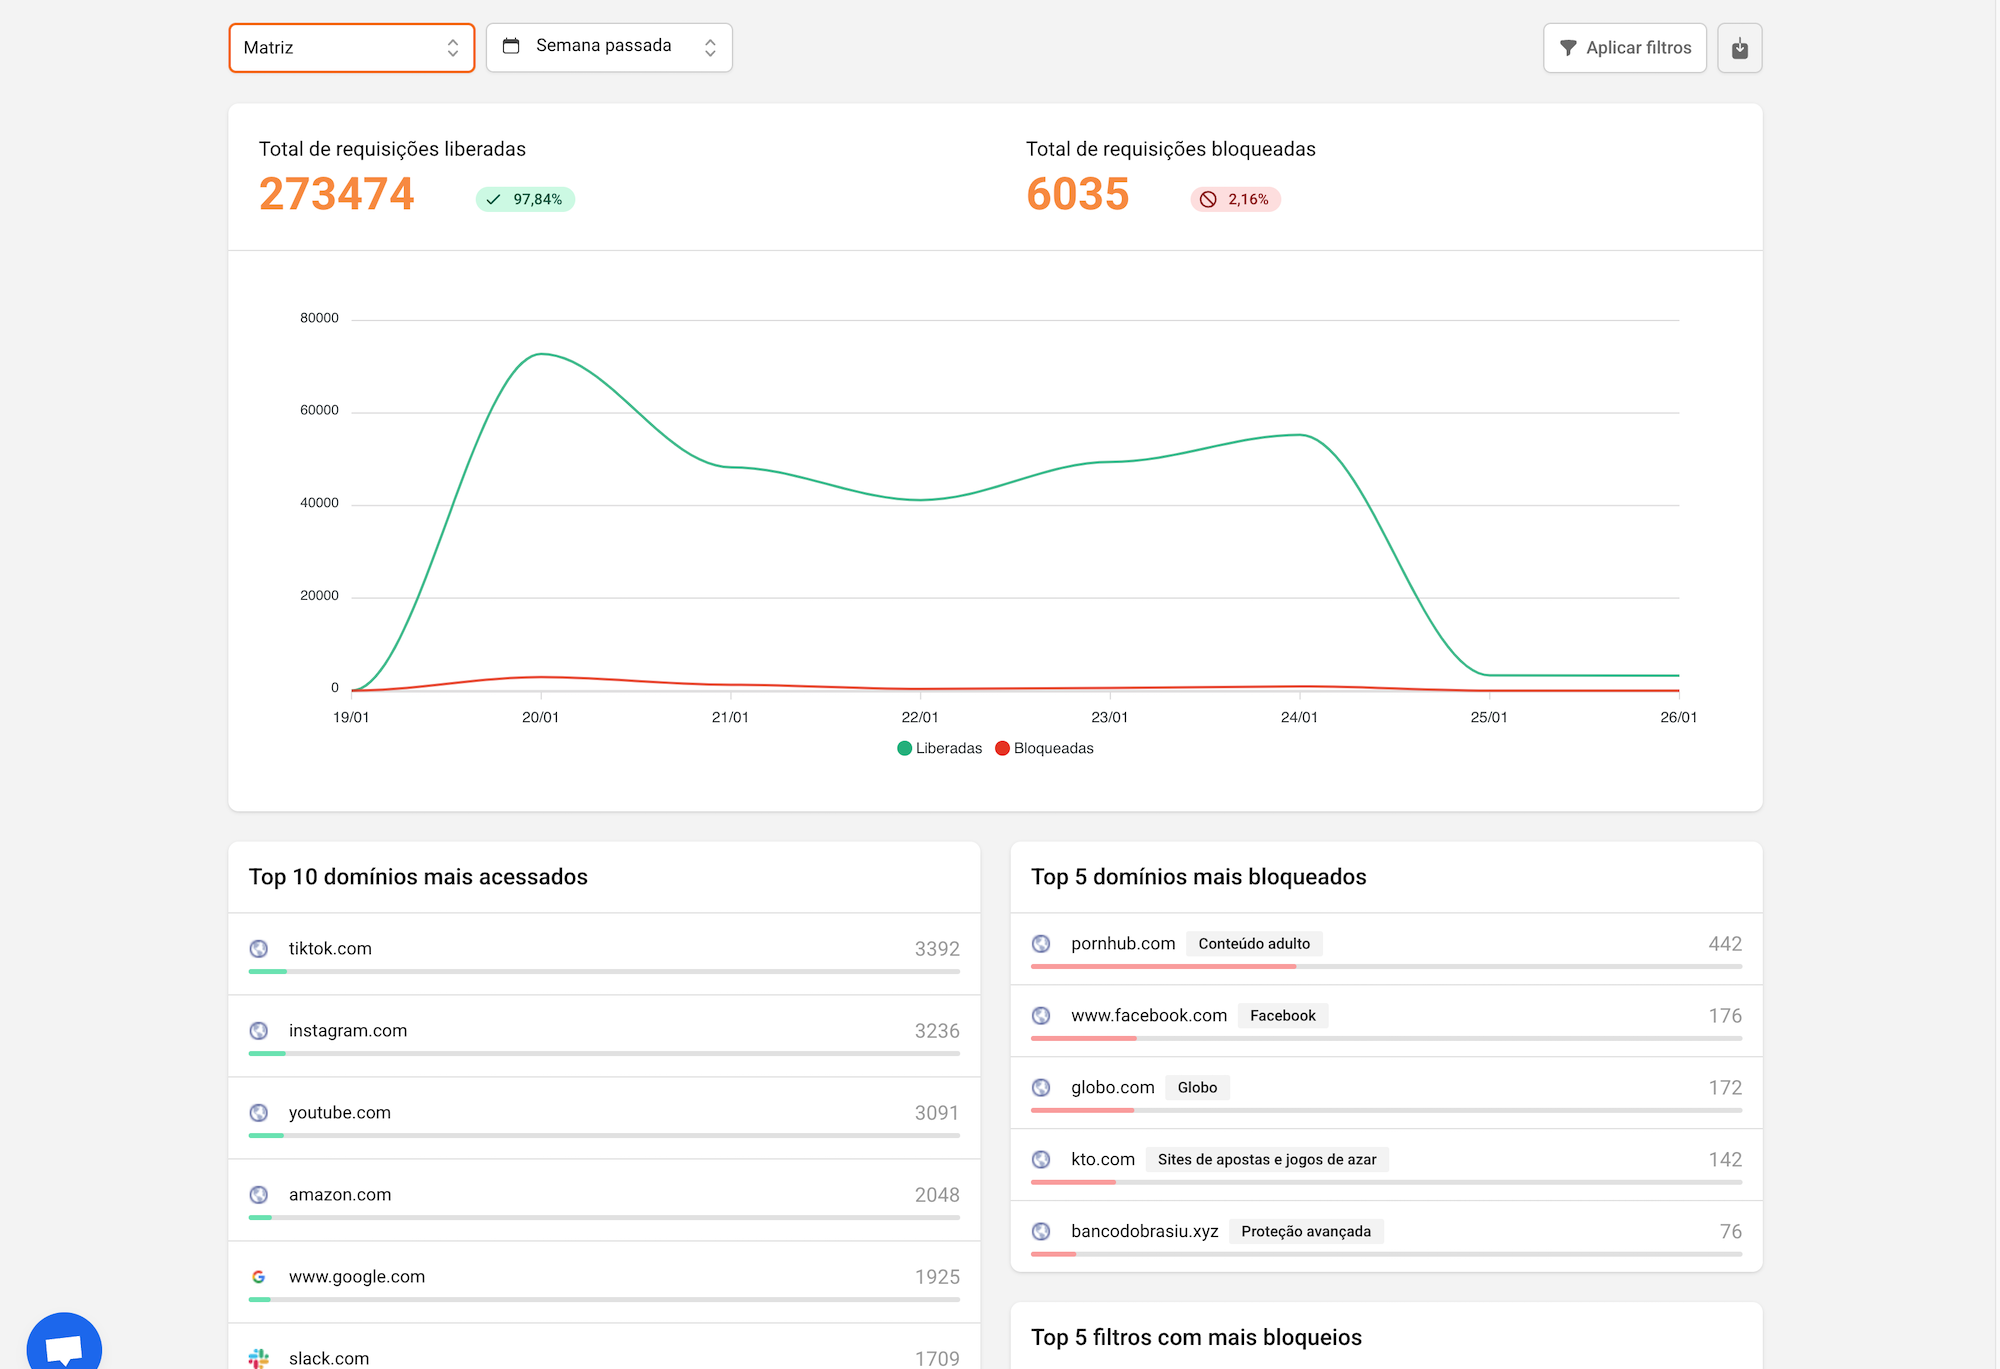Click the 24/01 x-axis date label

[x=1299, y=717]
